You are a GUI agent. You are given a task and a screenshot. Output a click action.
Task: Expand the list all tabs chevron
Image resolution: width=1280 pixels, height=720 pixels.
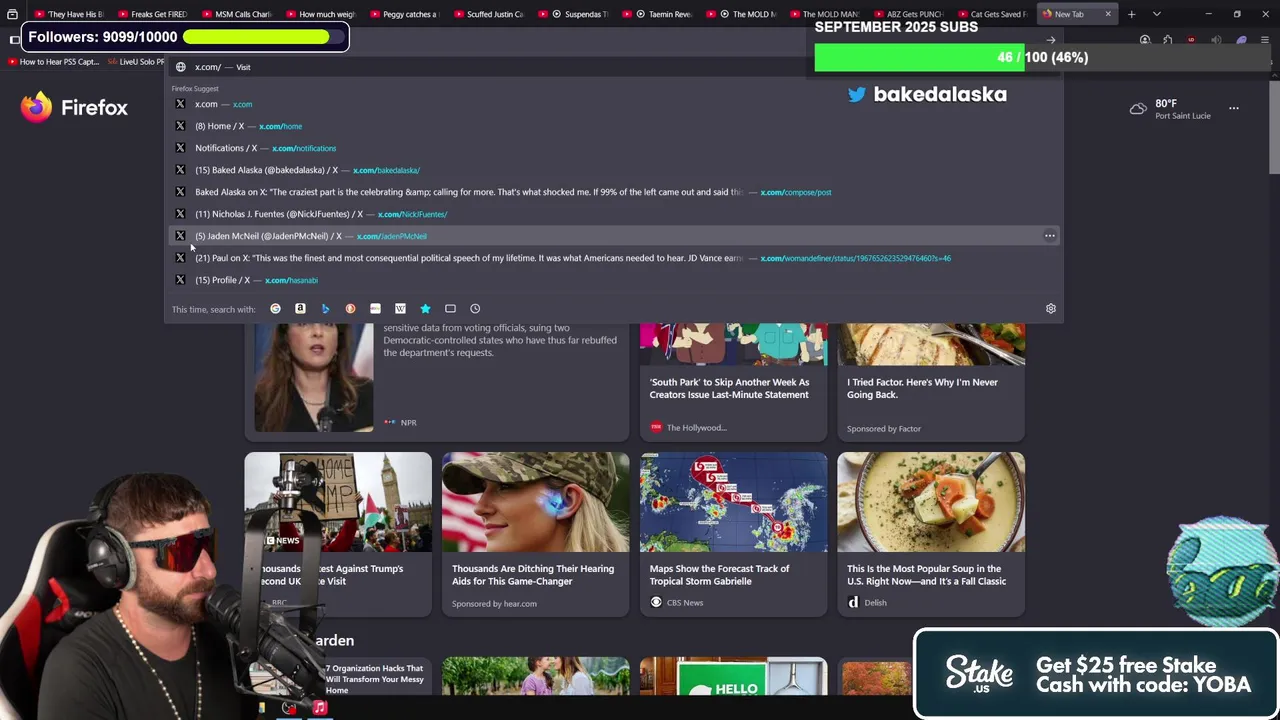(1156, 14)
